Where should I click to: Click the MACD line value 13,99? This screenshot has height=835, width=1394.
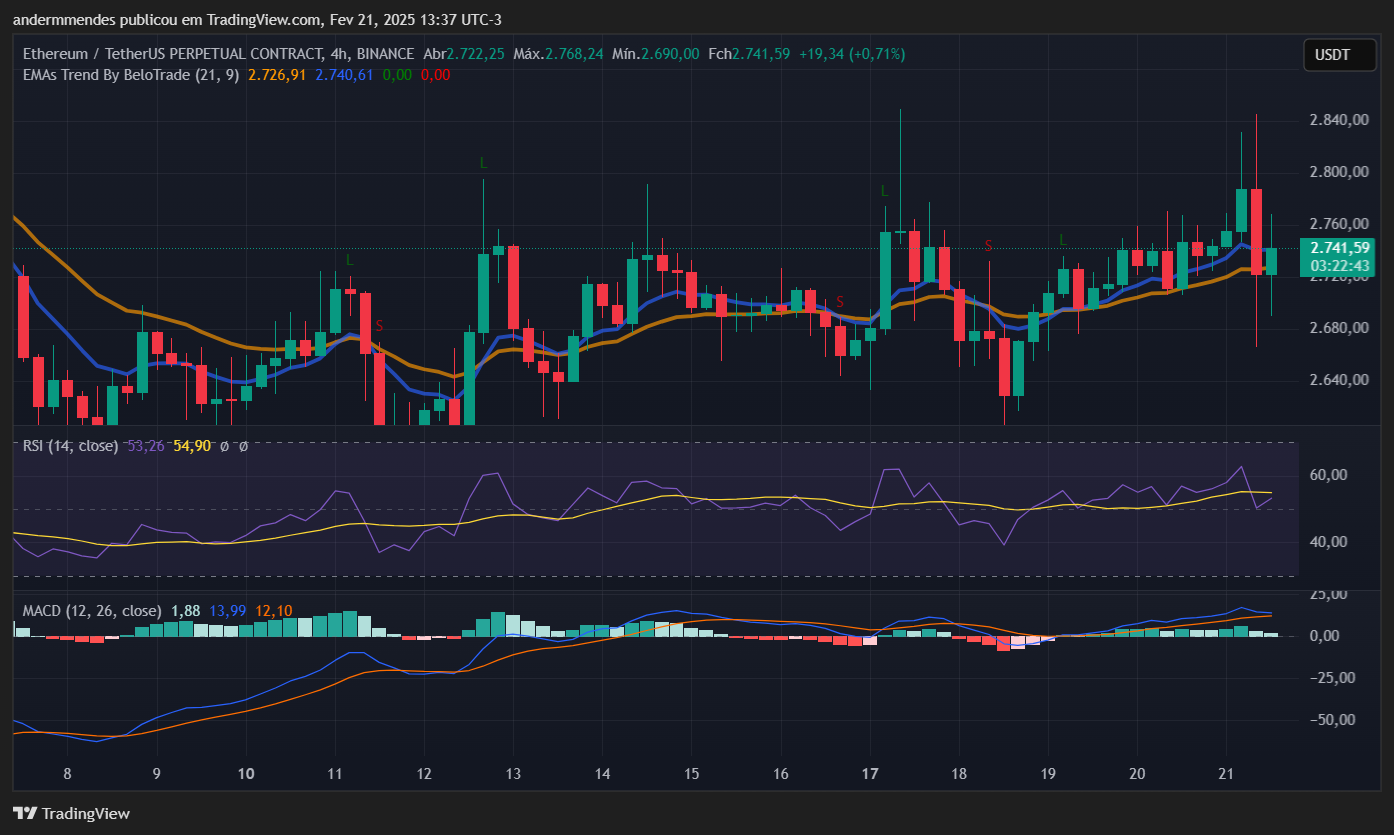pyautogui.click(x=228, y=610)
